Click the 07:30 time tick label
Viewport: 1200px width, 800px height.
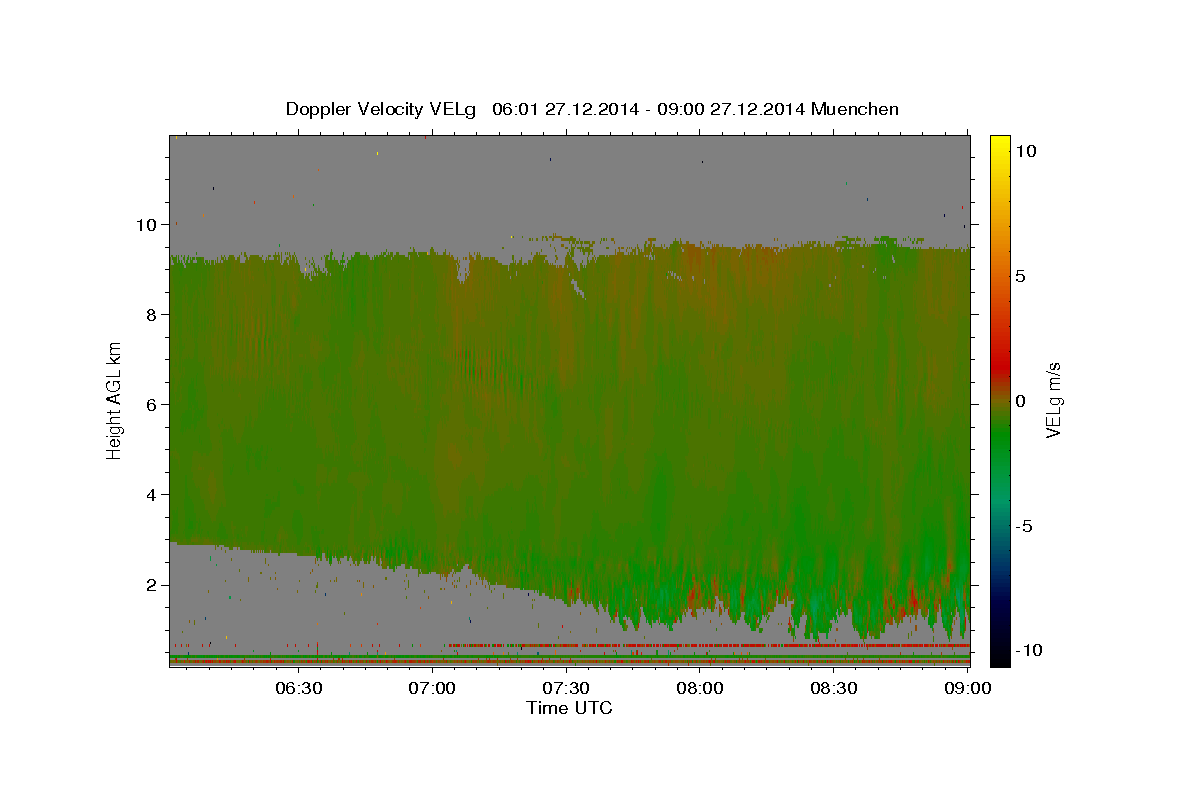567,689
